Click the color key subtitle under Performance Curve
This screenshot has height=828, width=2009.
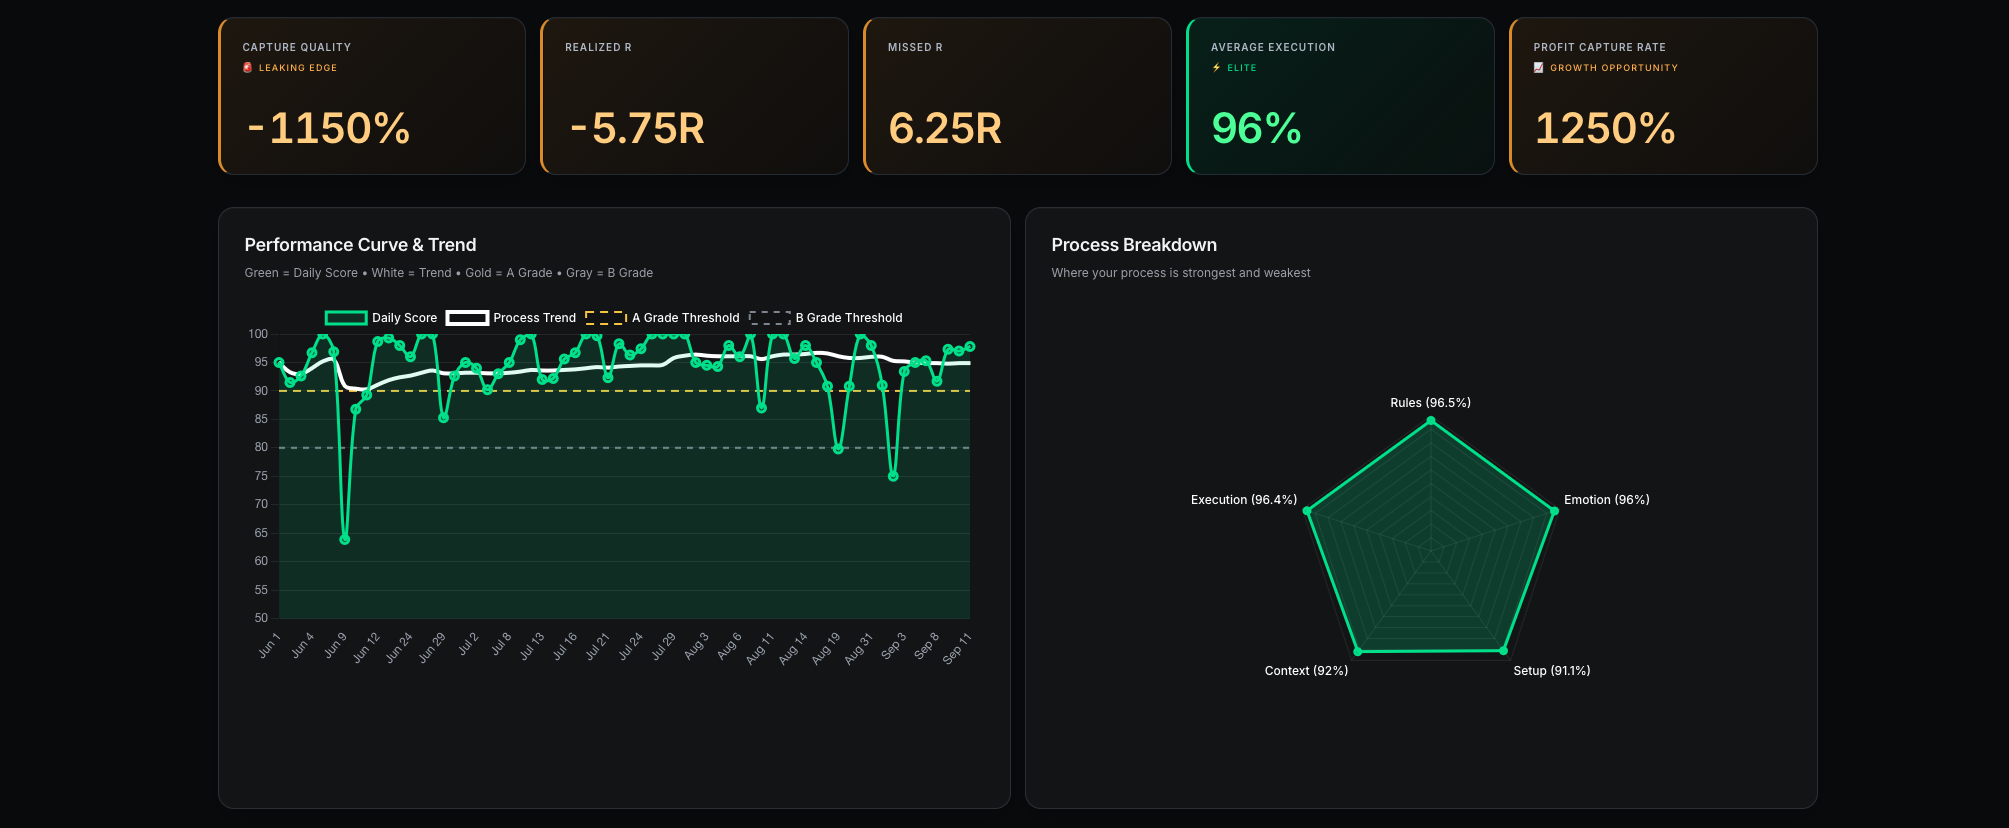[449, 273]
